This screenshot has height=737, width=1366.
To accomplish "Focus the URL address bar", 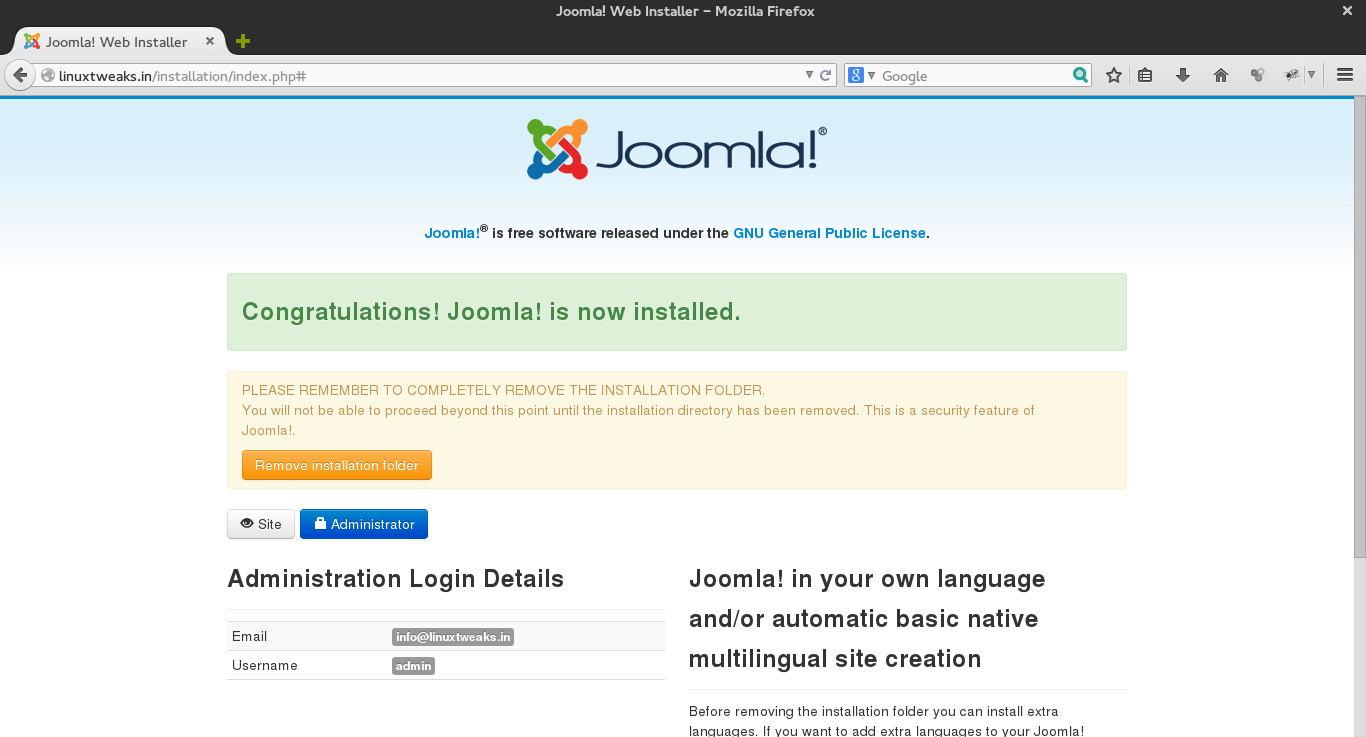I will (x=430, y=75).
